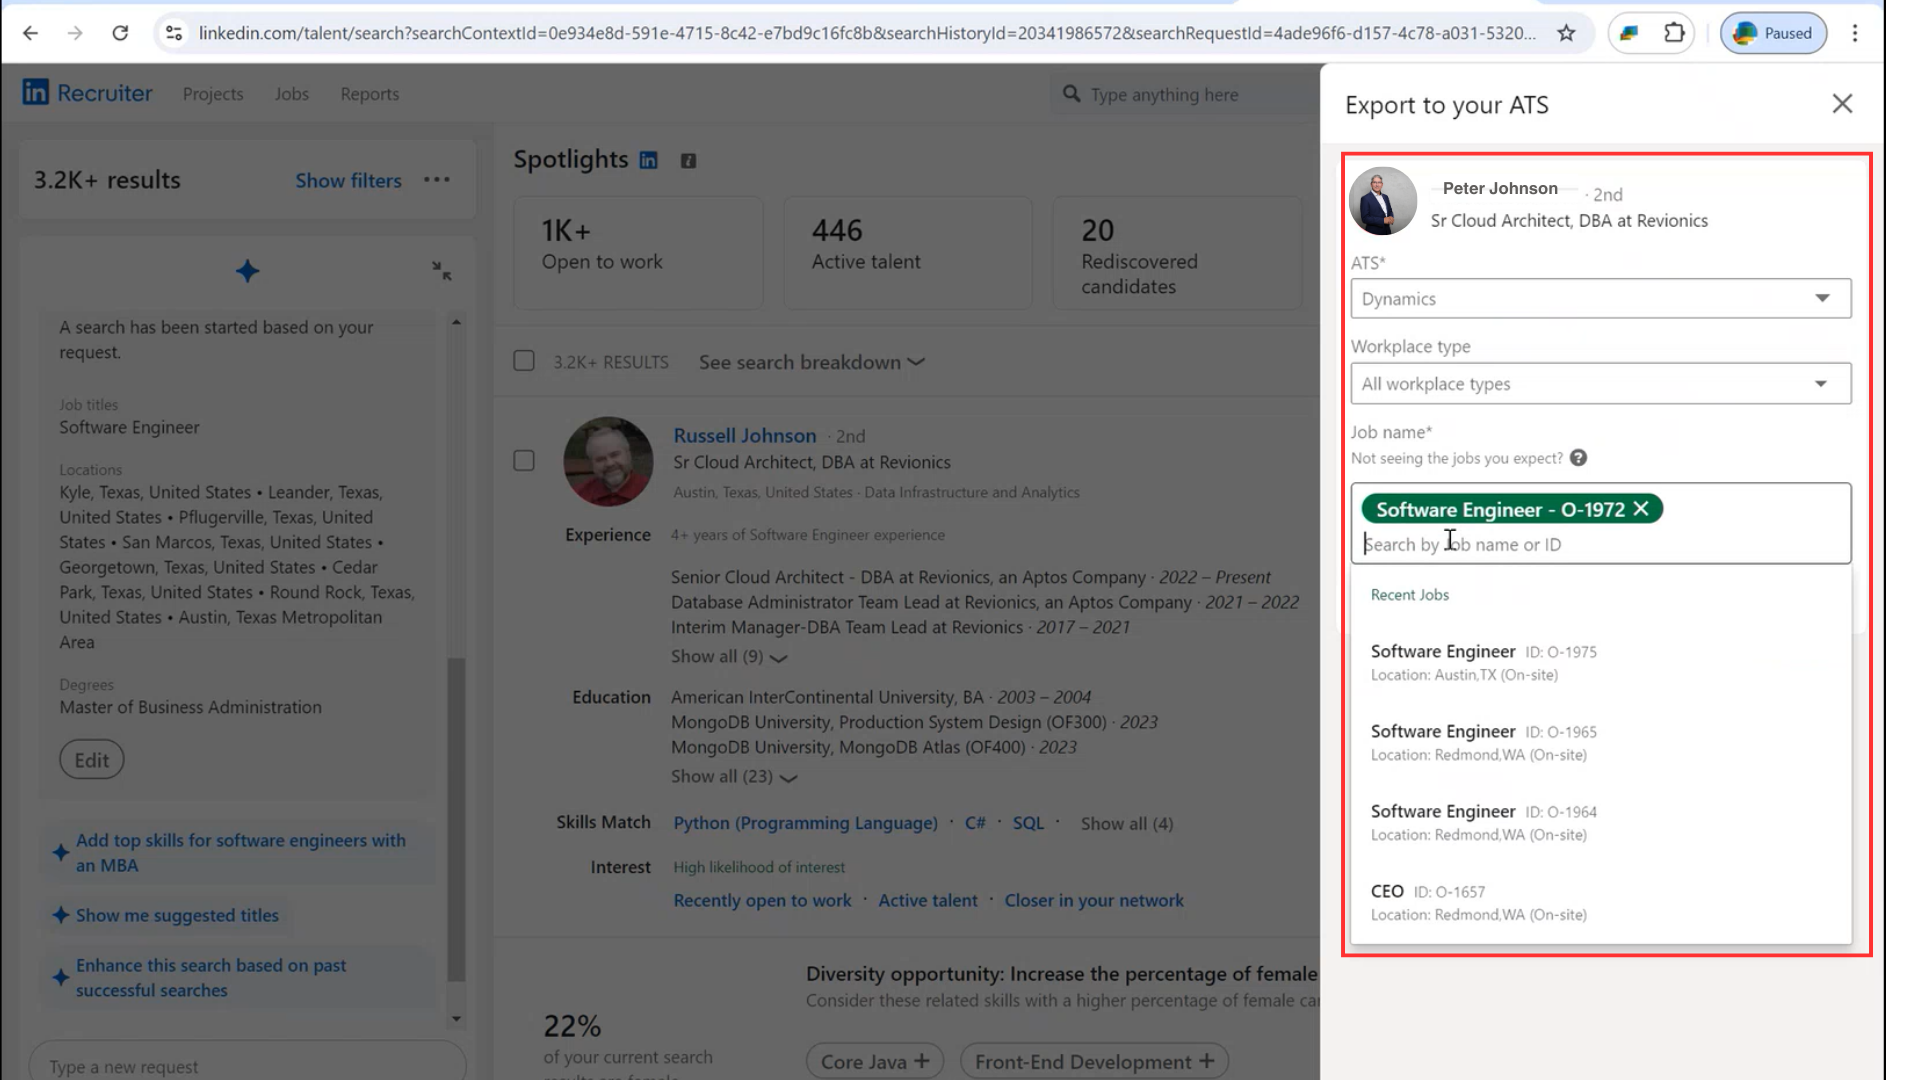Click the SQL skill link
The height and width of the screenshot is (1080, 1920).
pyautogui.click(x=1028, y=823)
